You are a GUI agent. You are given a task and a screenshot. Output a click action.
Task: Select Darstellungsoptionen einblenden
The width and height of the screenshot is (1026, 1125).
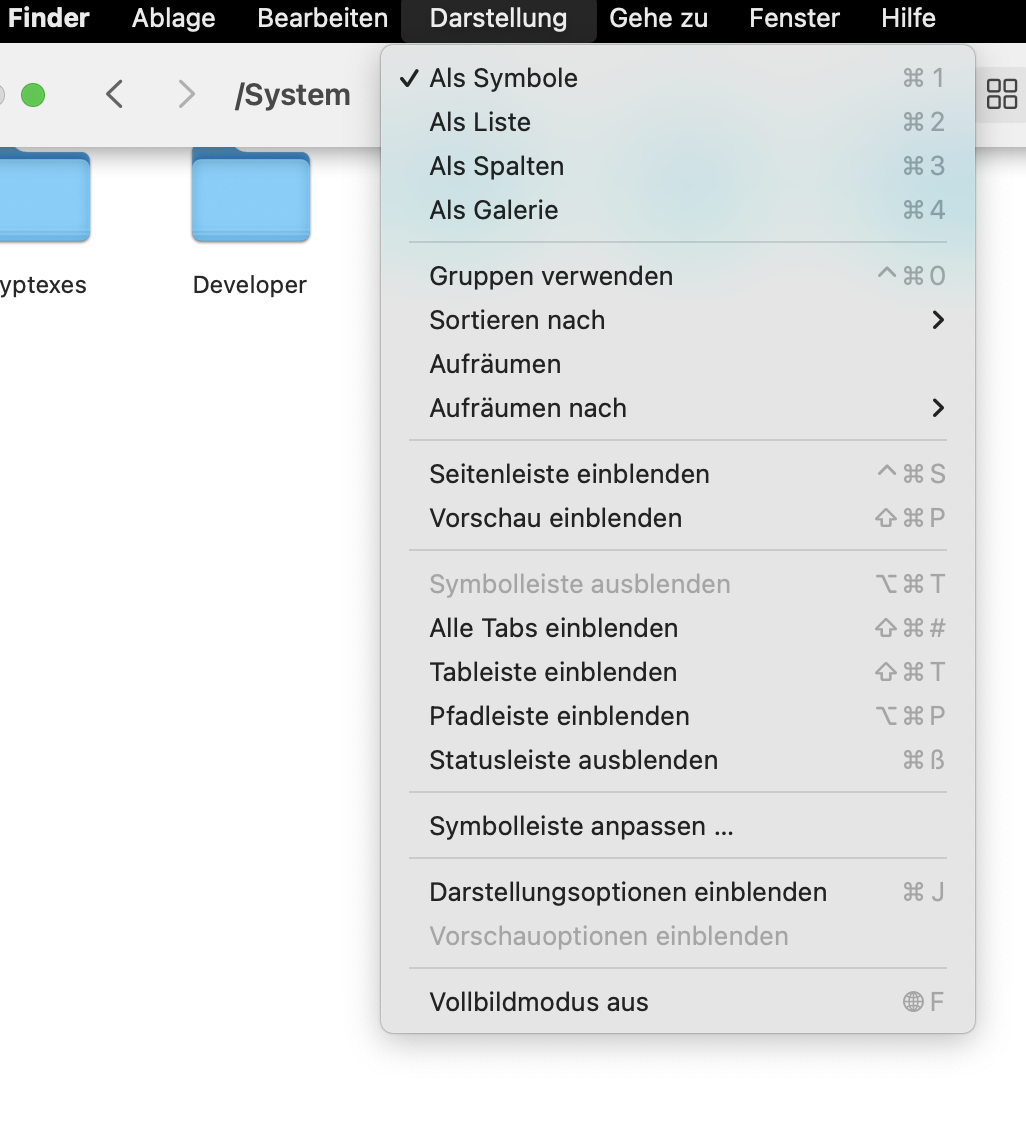[628, 892]
